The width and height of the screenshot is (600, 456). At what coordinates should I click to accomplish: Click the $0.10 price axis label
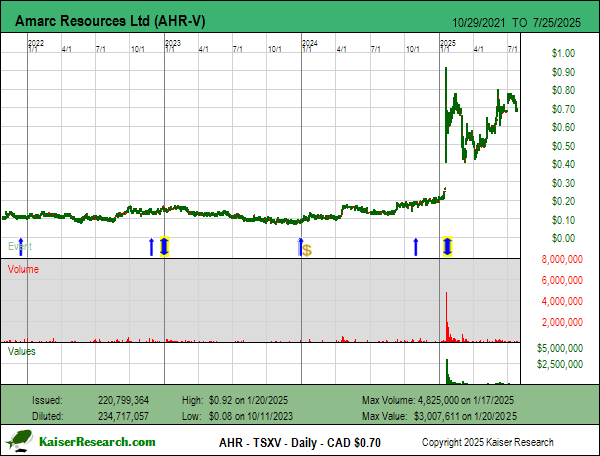click(x=563, y=220)
